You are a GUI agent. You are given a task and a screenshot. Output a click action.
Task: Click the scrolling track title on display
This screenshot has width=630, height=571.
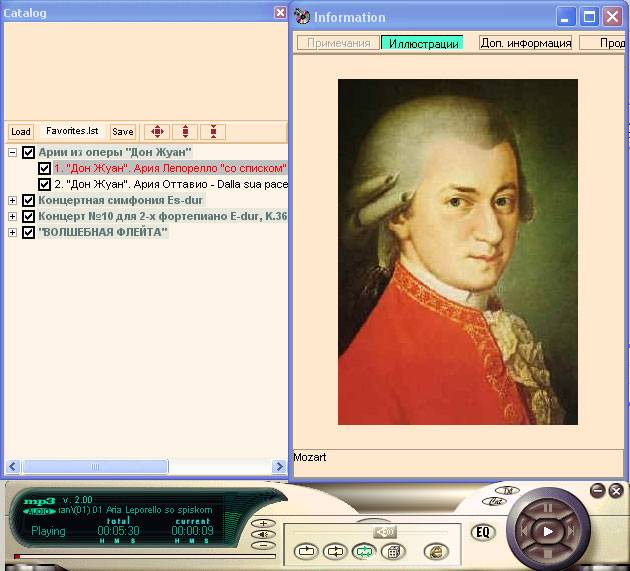click(x=135, y=510)
